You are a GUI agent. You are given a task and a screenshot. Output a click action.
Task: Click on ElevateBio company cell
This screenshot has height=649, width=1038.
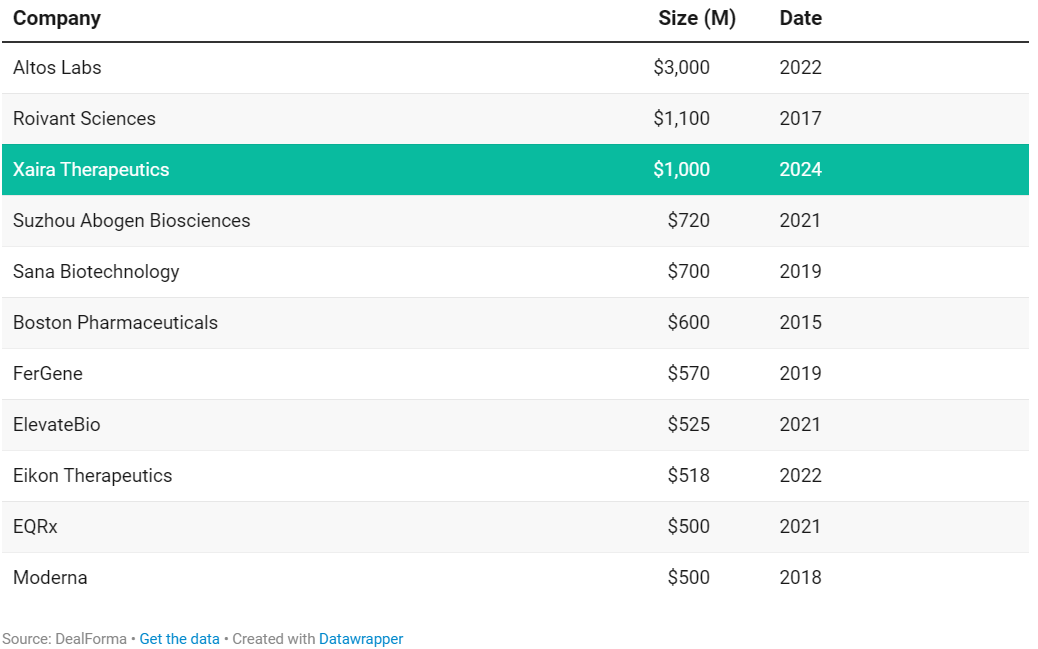(x=56, y=425)
